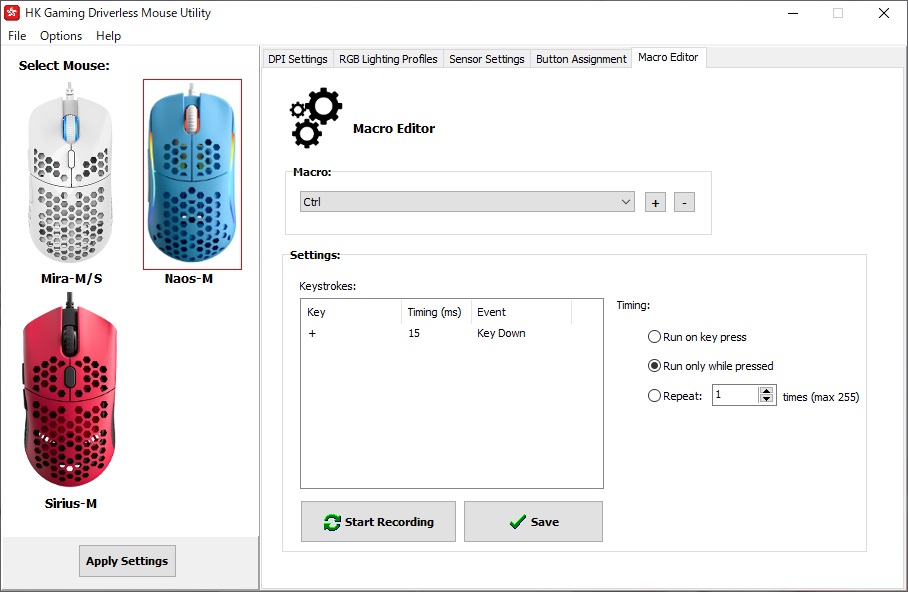Open the Options menu

click(x=61, y=36)
